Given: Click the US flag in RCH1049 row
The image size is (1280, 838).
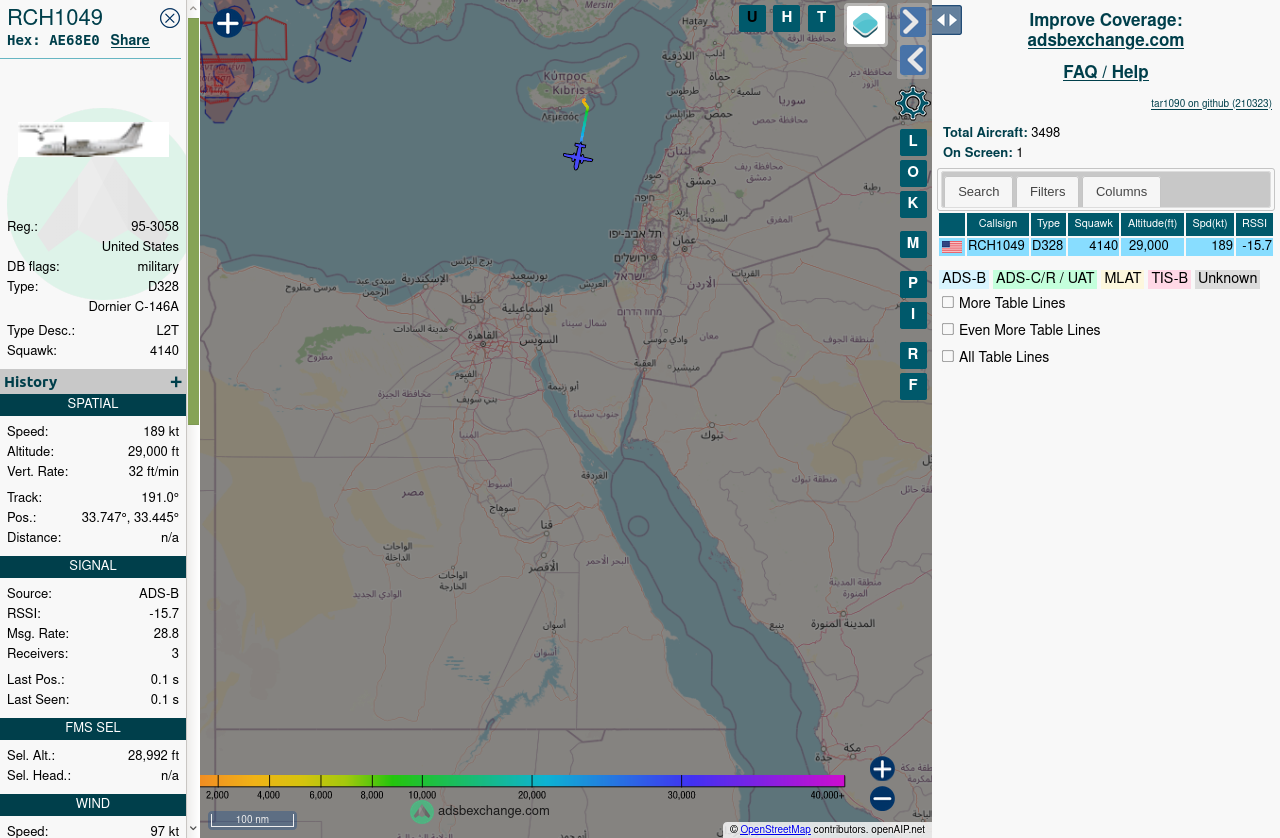Looking at the screenshot, I should (x=952, y=247).
